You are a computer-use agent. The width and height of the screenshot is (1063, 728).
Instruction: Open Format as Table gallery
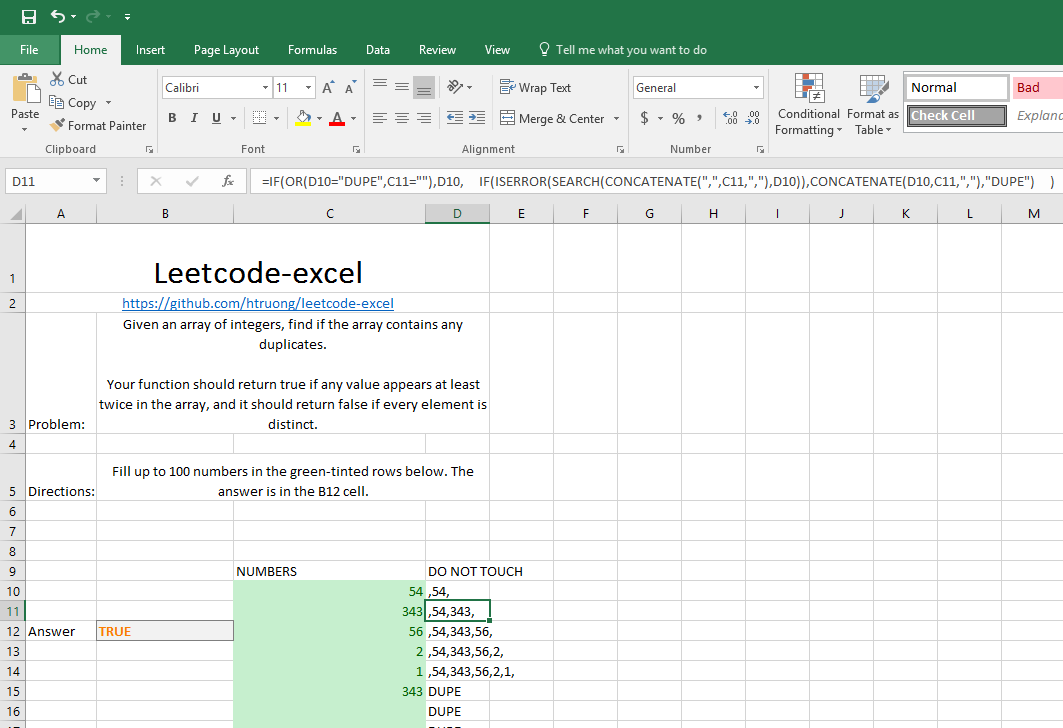click(873, 104)
